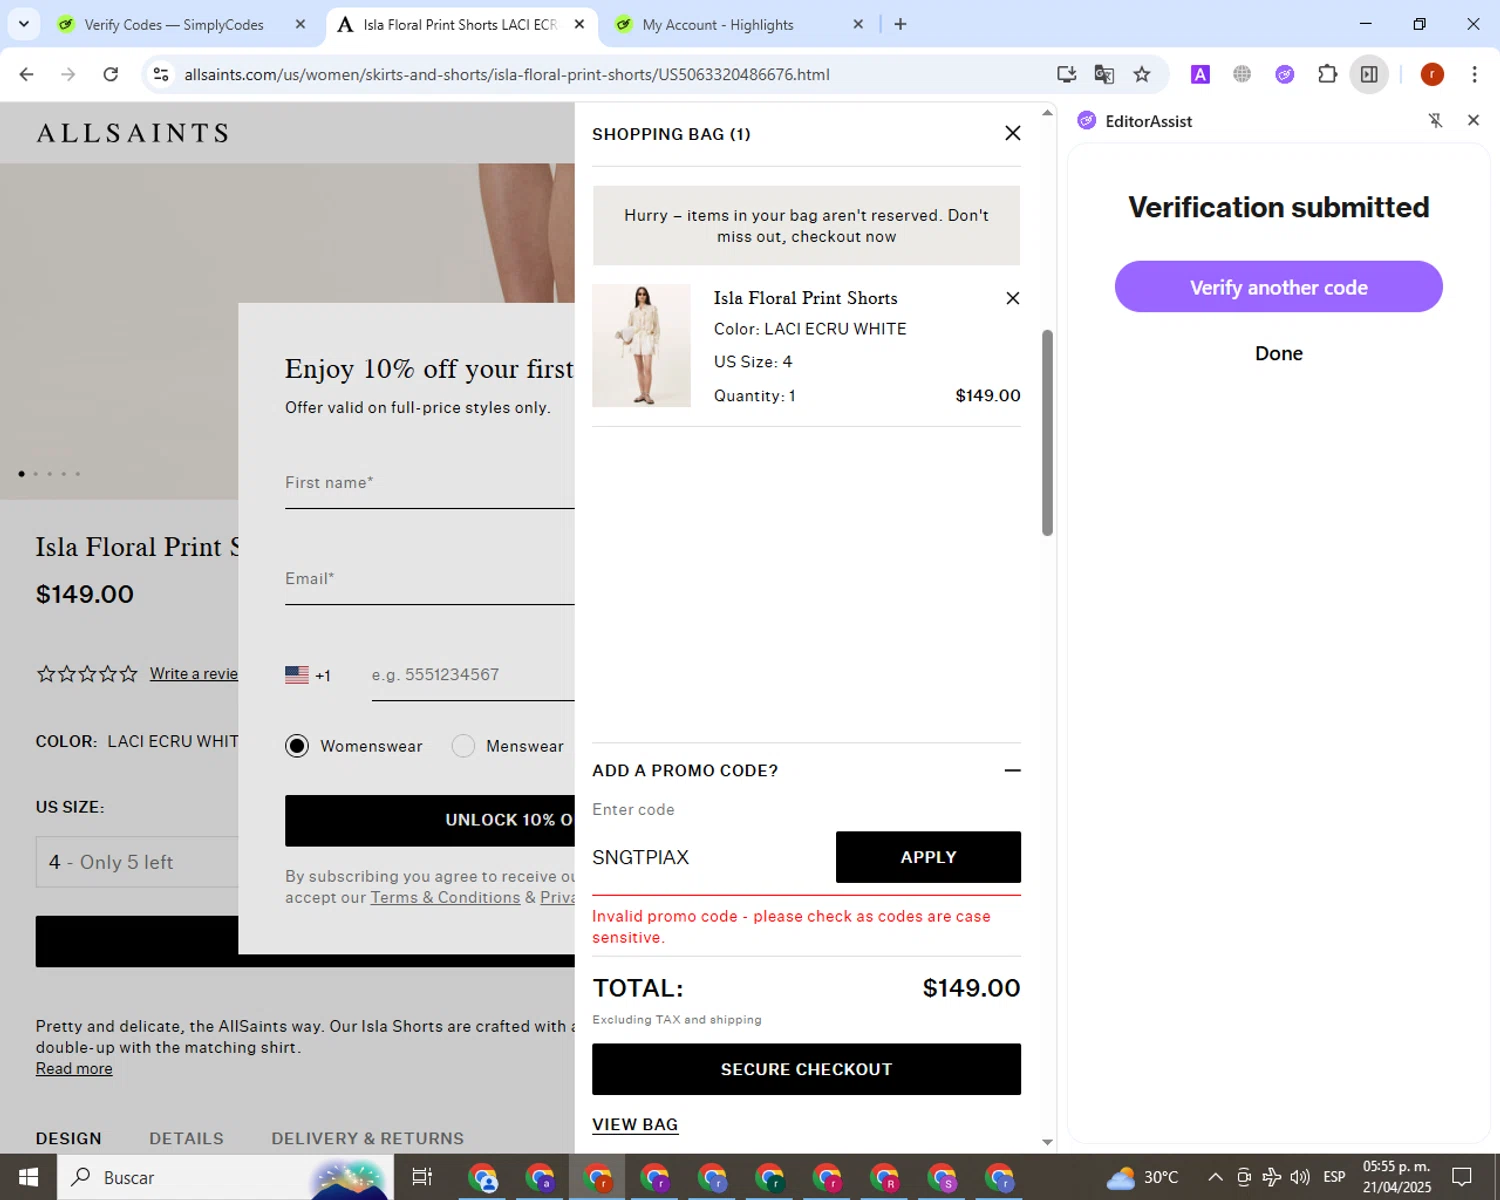1500x1200 pixels.
Task: Click the Write a review link
Action: click(194, 674)
